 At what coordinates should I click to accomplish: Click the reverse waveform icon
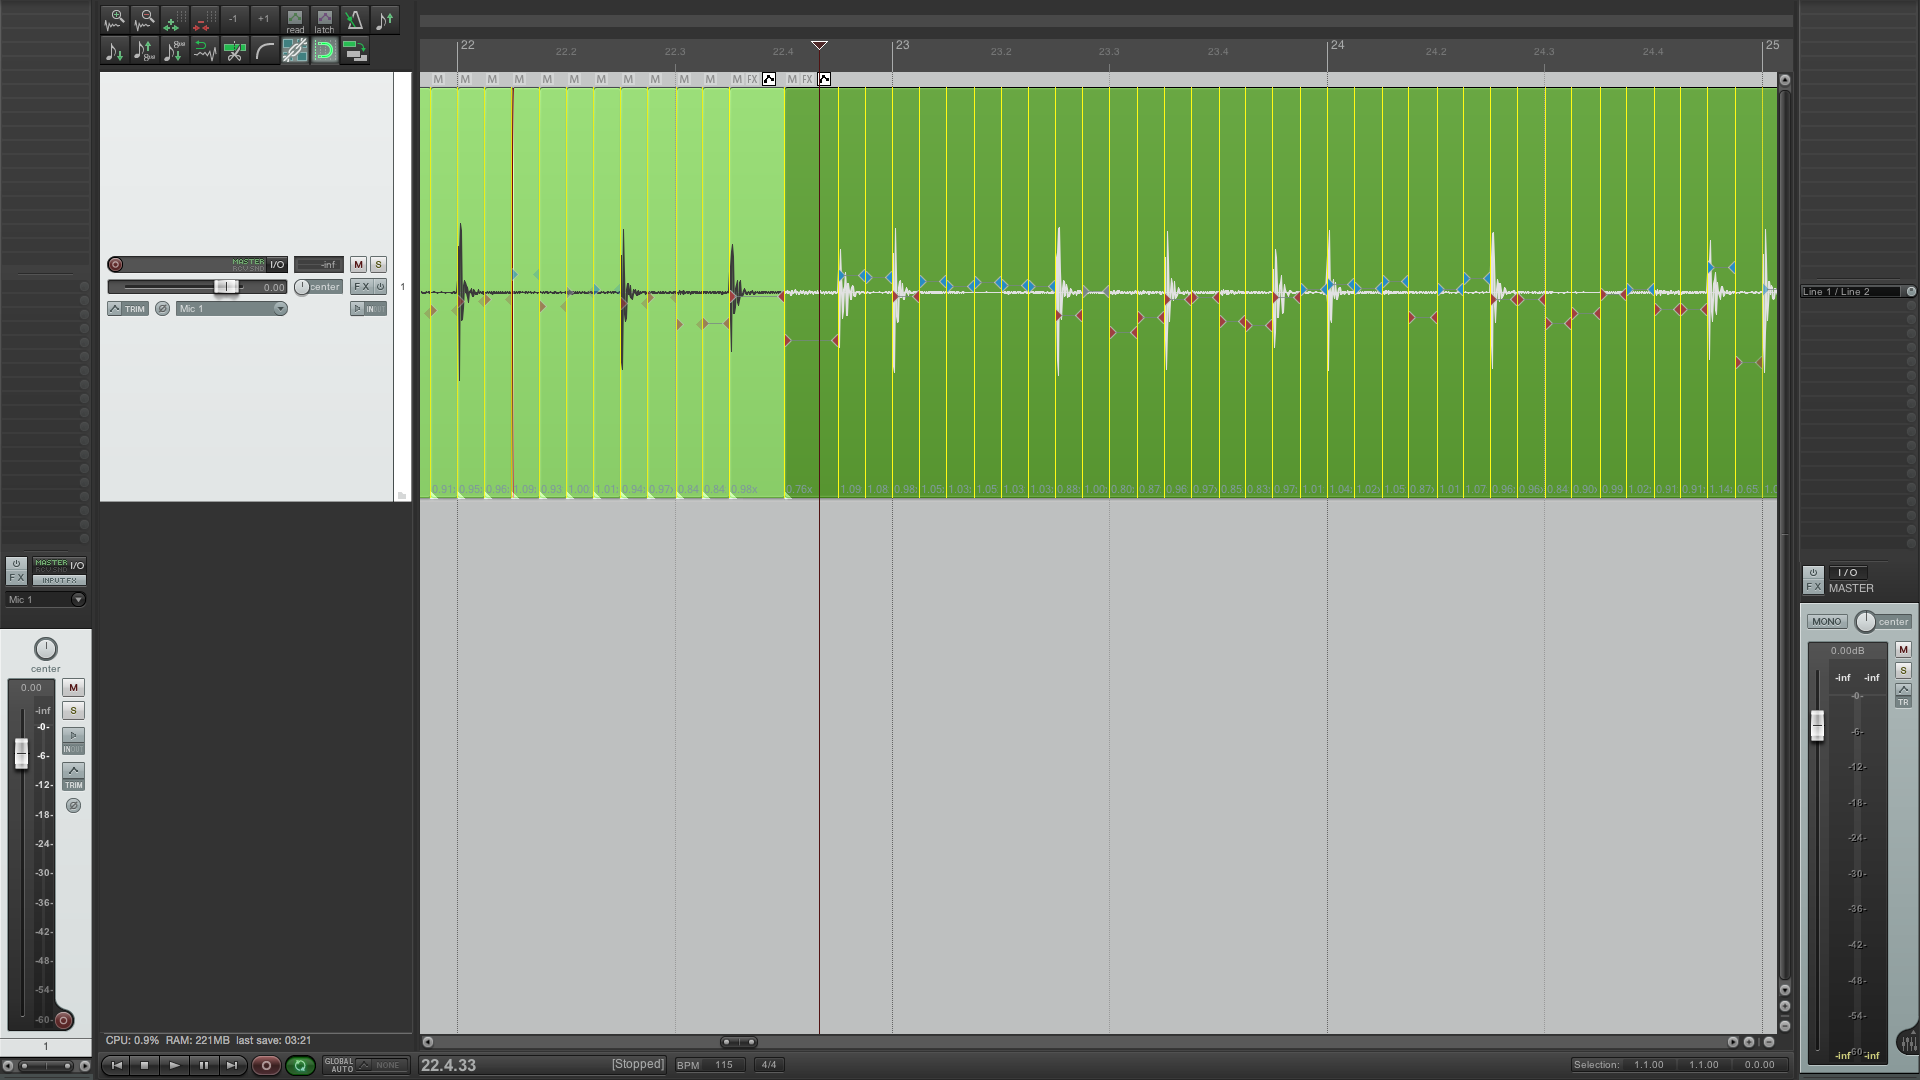coord(205,51)
